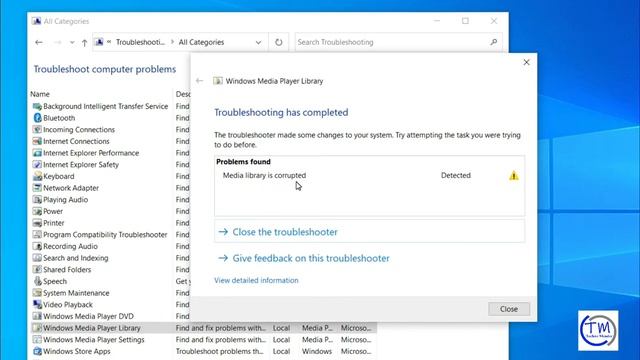Click Internet Explorer Safety text

coord(81,165)
